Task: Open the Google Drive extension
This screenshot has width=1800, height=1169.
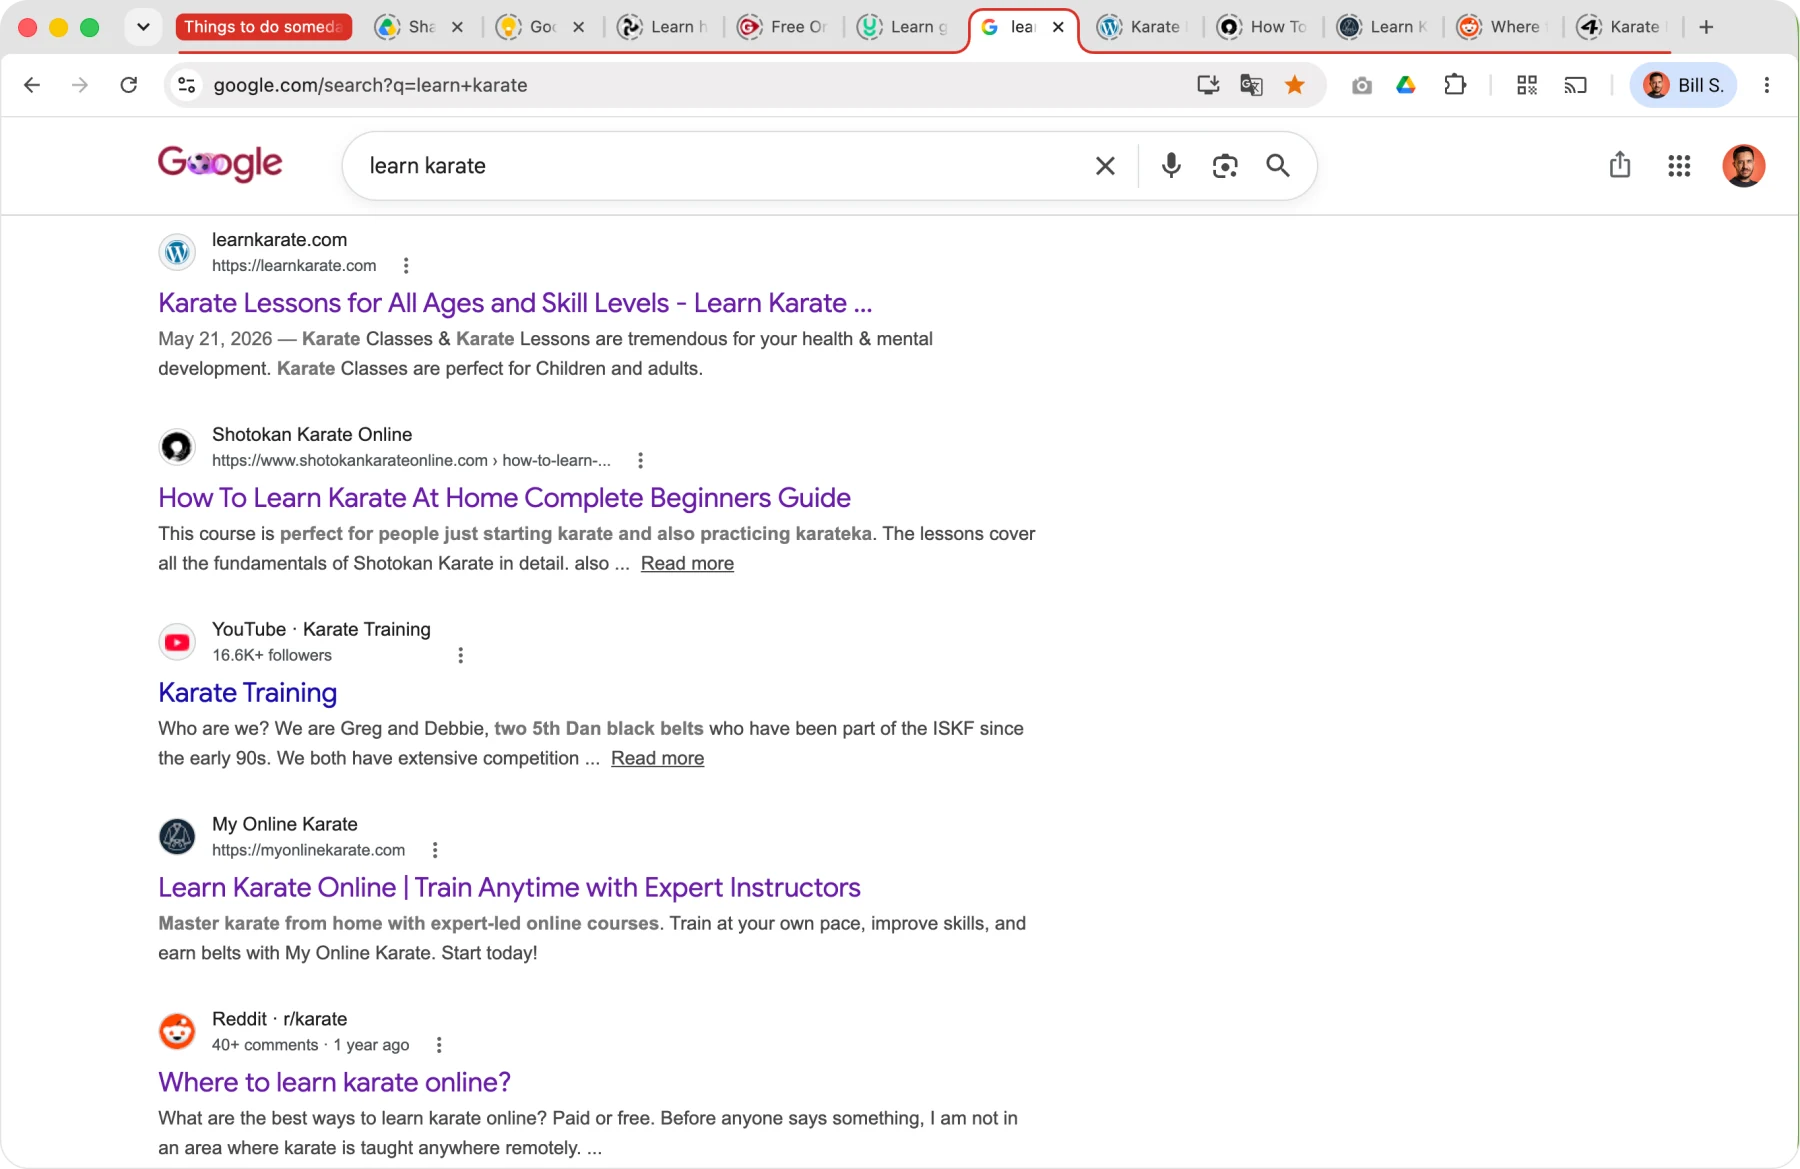Action: click(1406, 85)
